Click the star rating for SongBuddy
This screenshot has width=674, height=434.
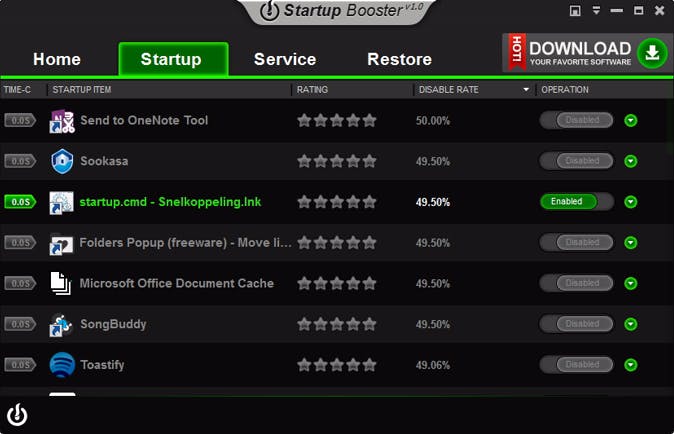337,324
